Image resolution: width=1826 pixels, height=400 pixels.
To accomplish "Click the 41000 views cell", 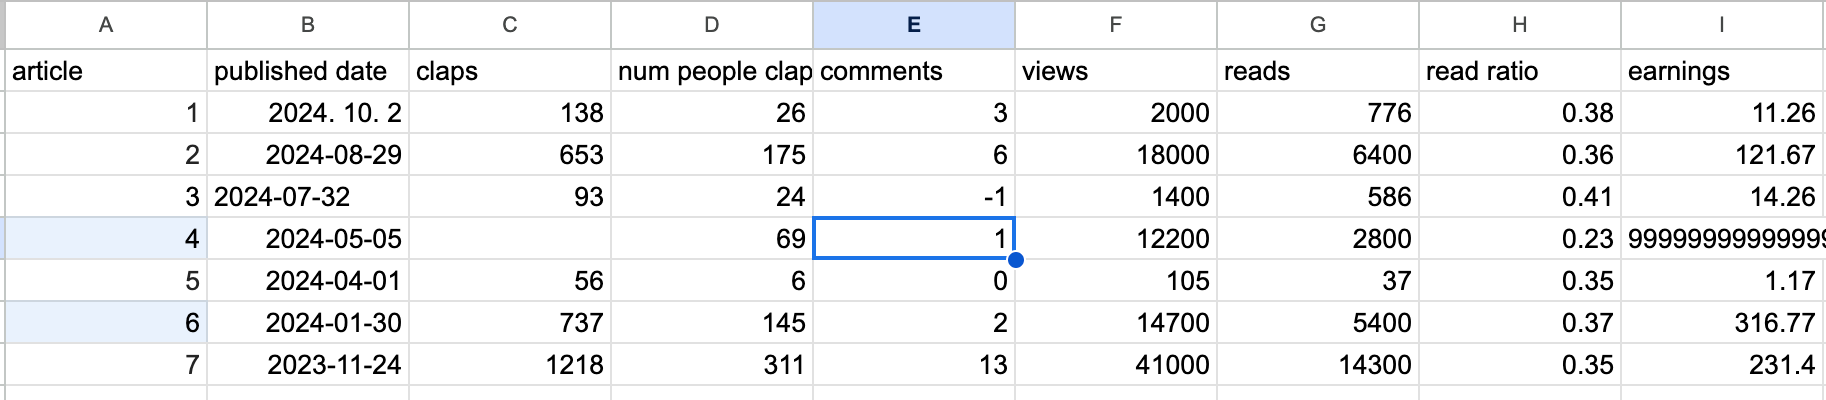I will [1116, 365].
